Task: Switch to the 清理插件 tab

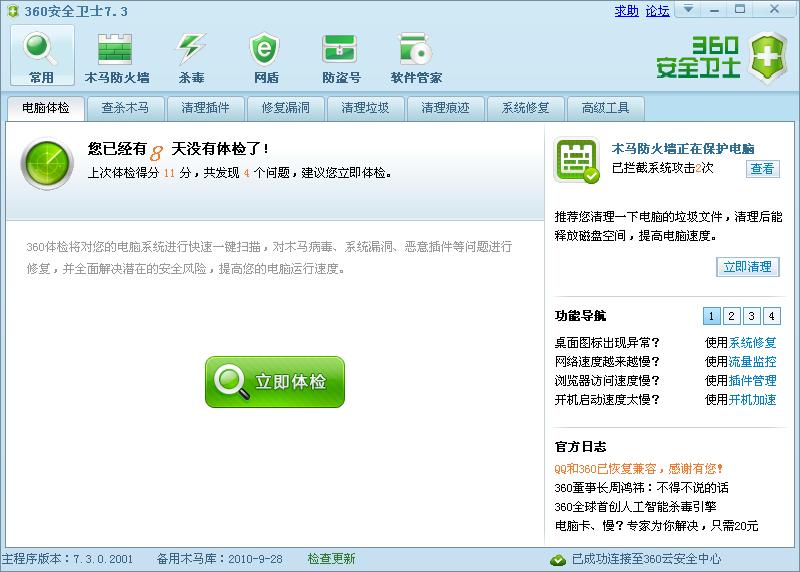Action: pyautogui.click(x=206, y=108)
